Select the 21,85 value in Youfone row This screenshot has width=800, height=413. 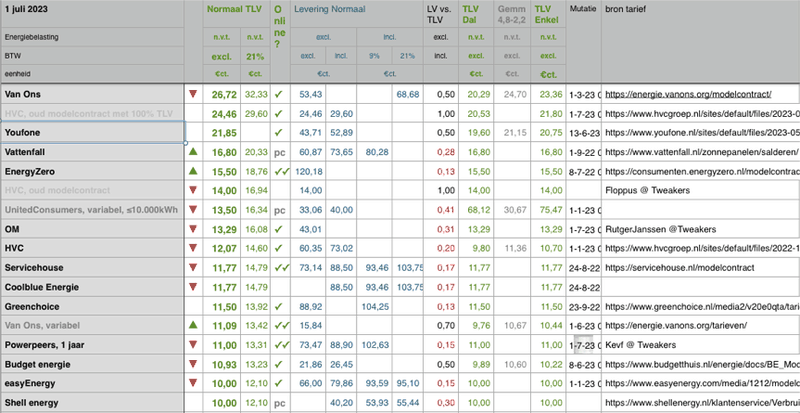coord(222,132)
